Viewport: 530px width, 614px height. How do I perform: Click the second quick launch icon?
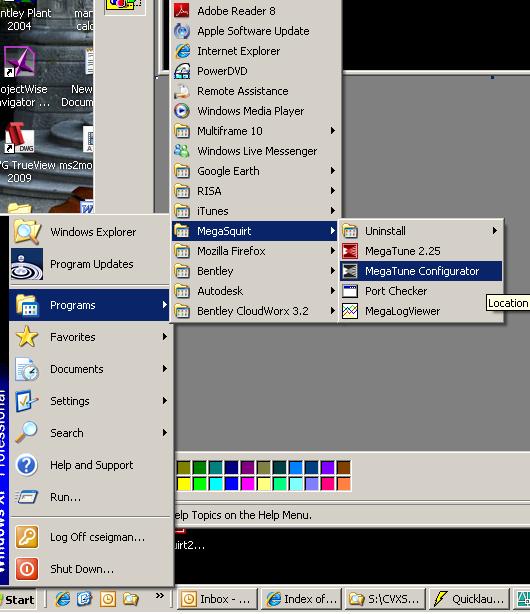tap(85, 599)
